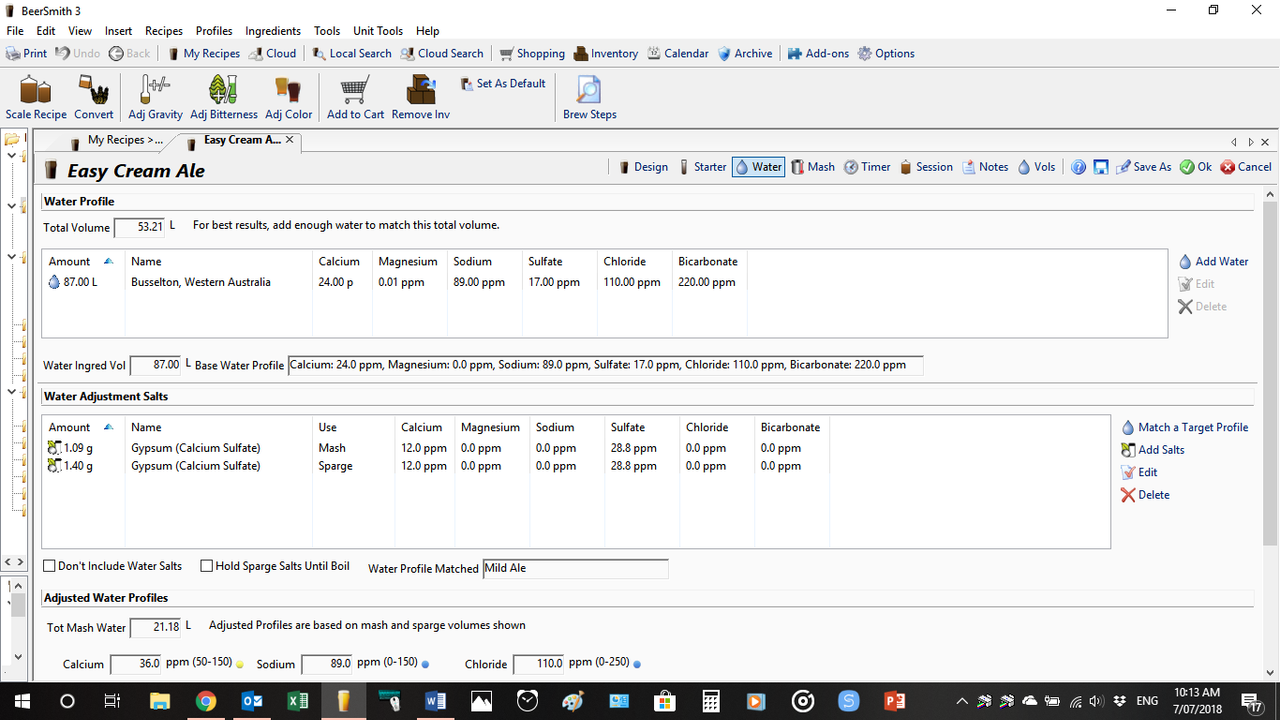Switch to the Session tab
This screenshot has width=1280, height=720.
(x=926, y=167)
